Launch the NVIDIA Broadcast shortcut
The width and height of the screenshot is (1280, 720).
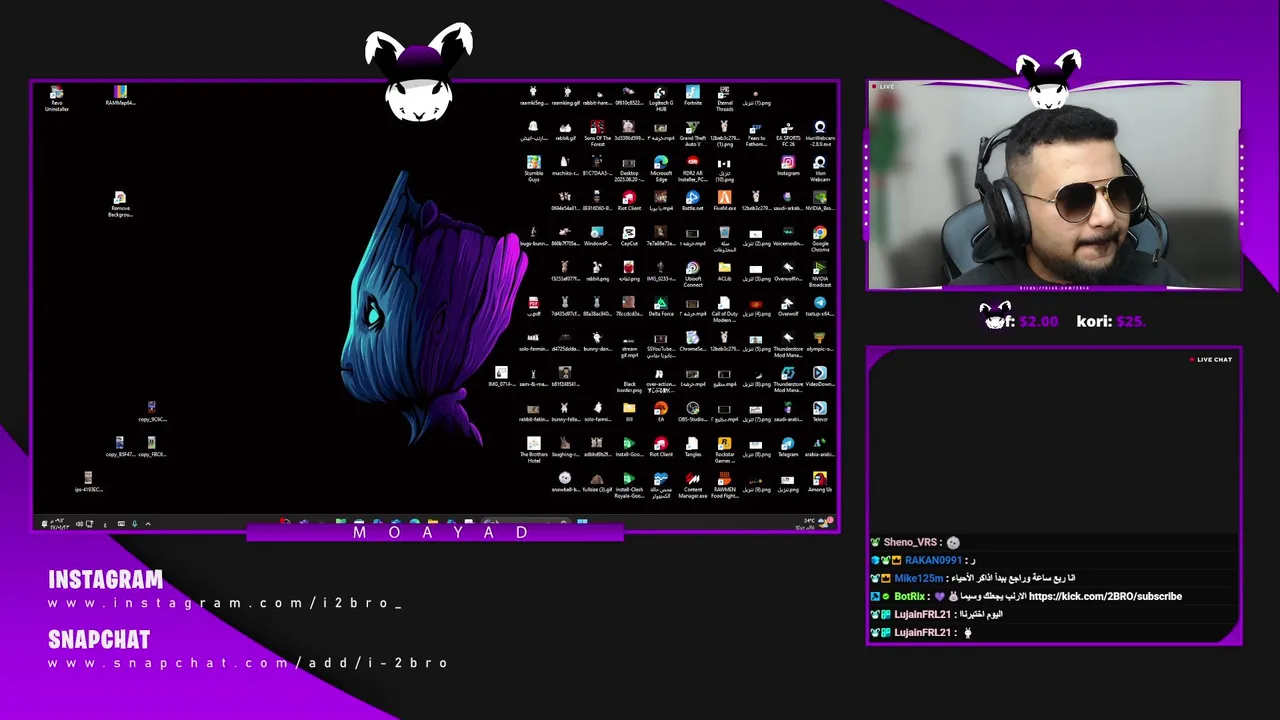point(820,275)
